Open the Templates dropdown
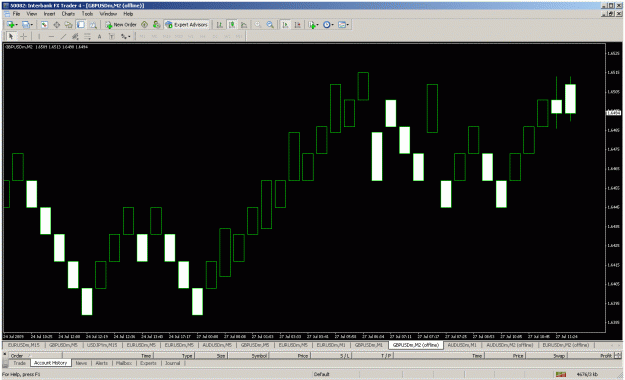This screenshot has height=380, width=625. click(343, 25)
